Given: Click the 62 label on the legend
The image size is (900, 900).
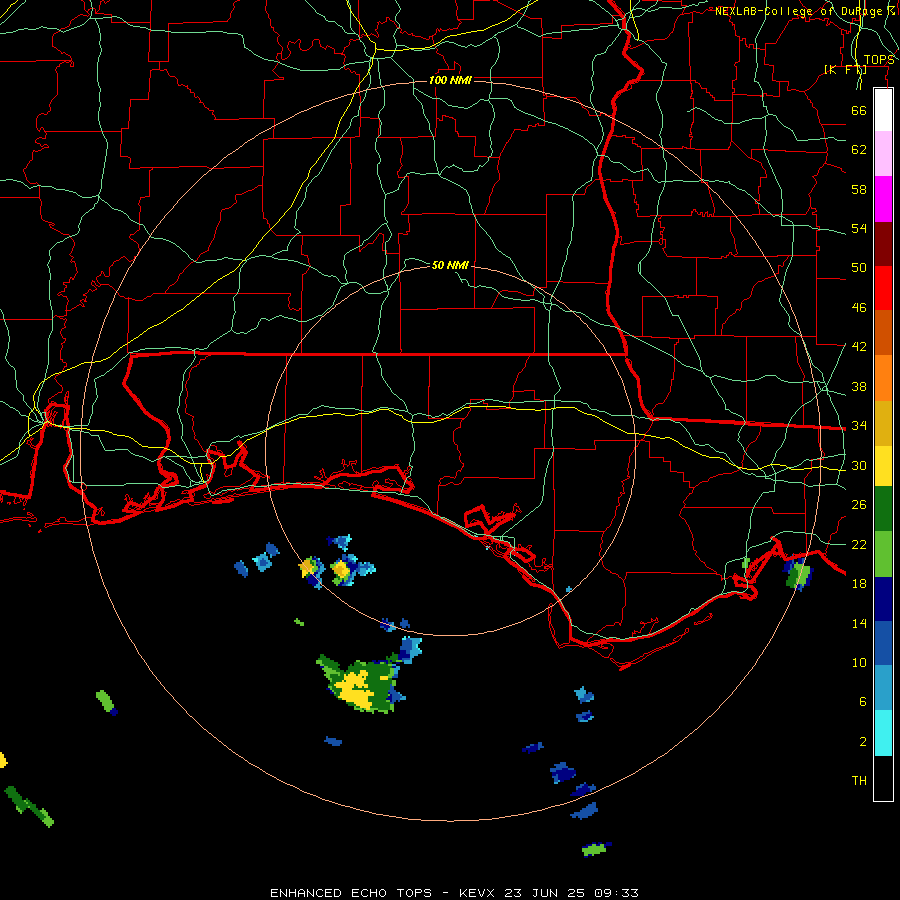Looking at the screenshot, I should 859,150.
